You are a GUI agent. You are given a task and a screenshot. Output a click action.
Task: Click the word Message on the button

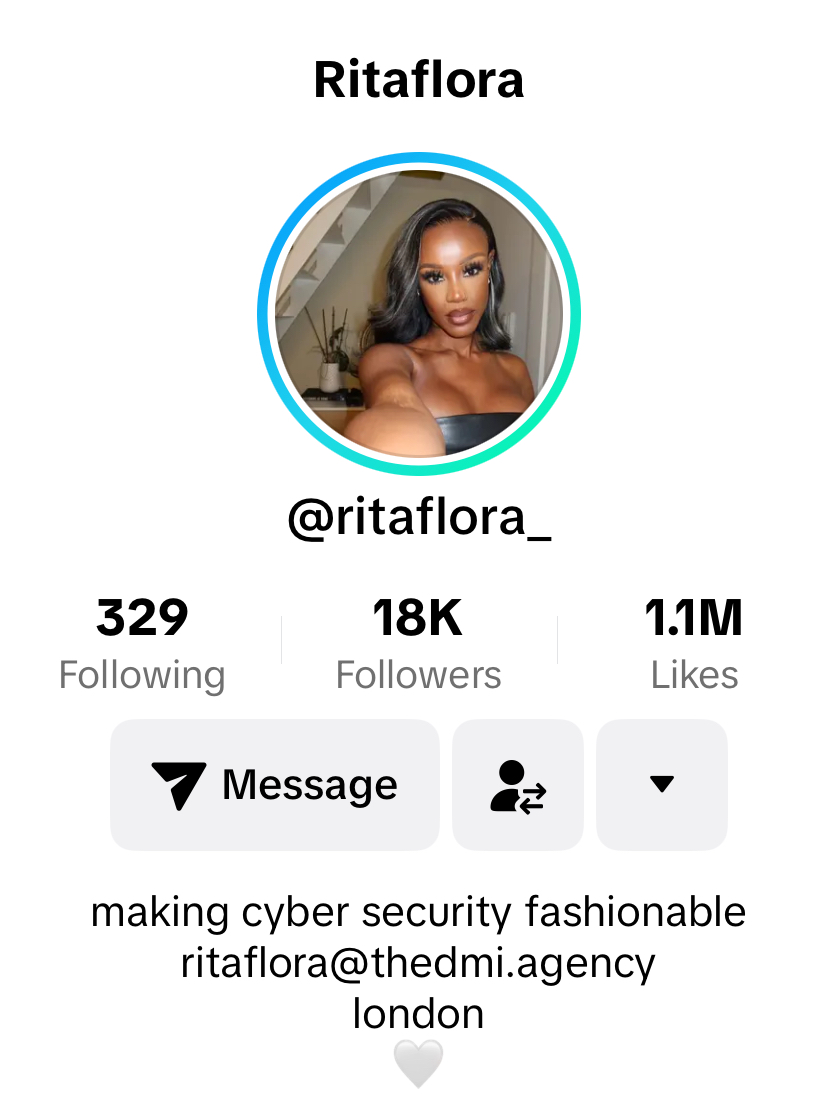click(310, 786)
